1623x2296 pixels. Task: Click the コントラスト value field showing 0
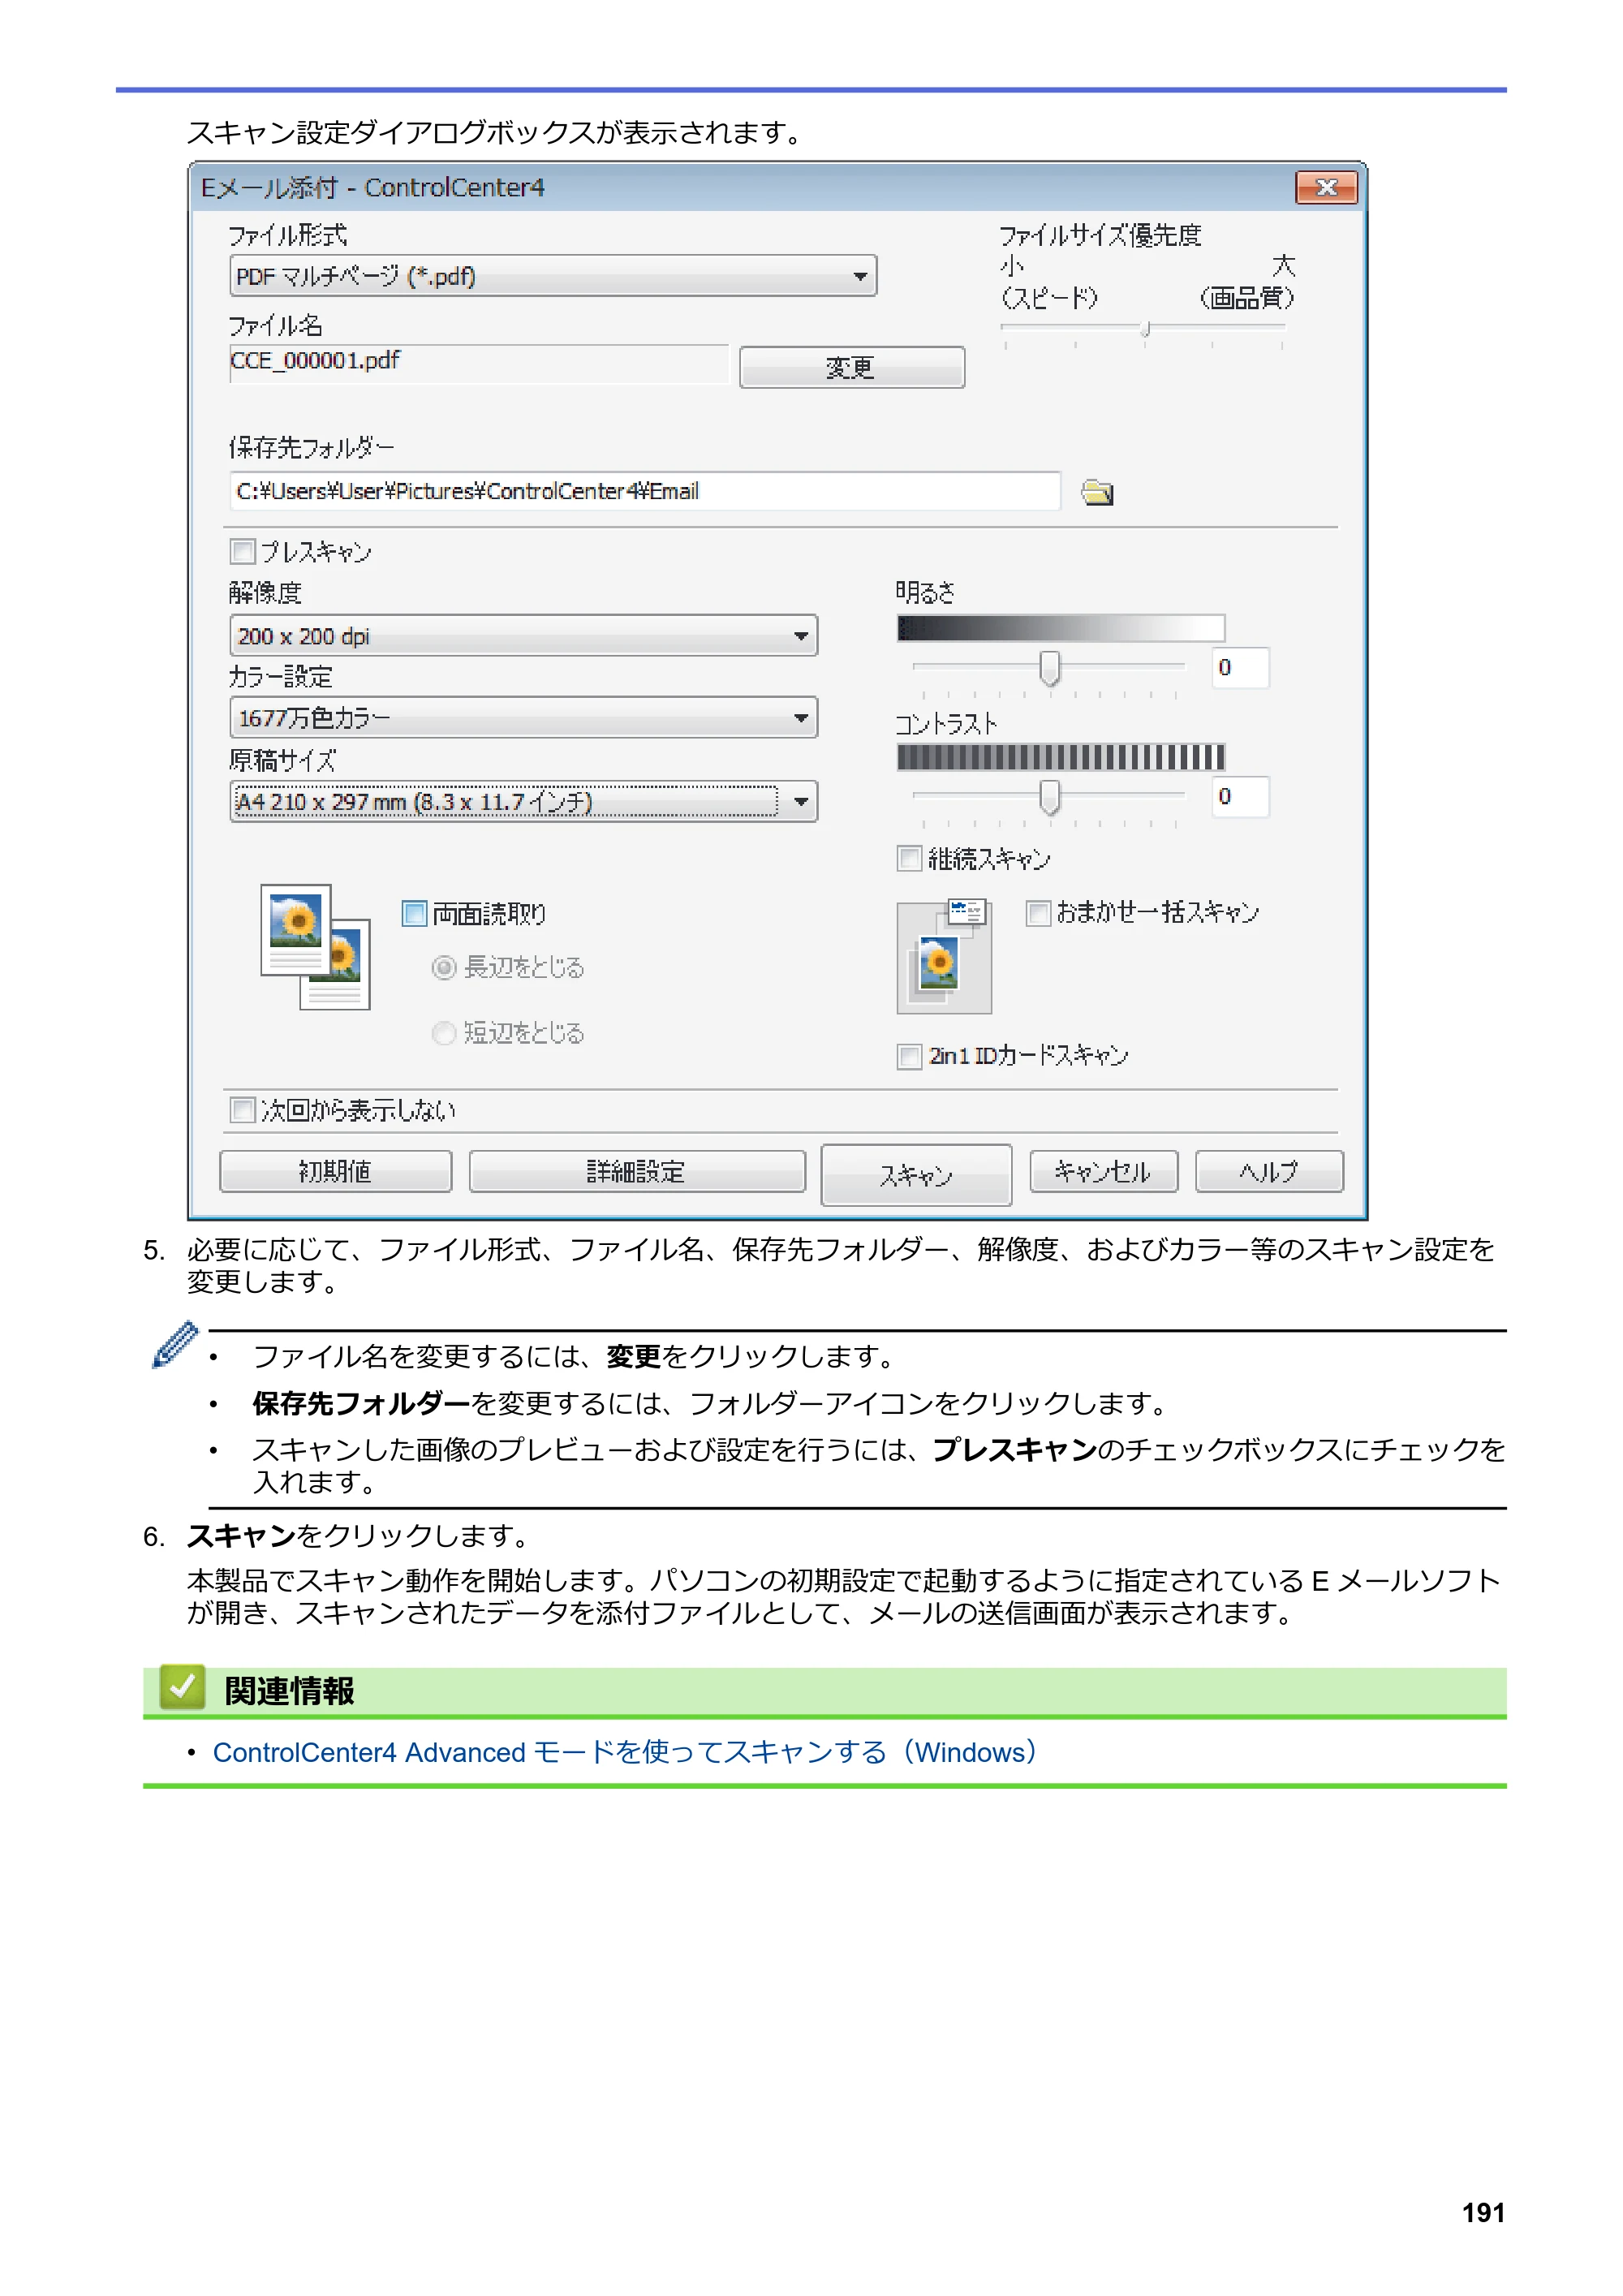click(x=1241, y=797)
